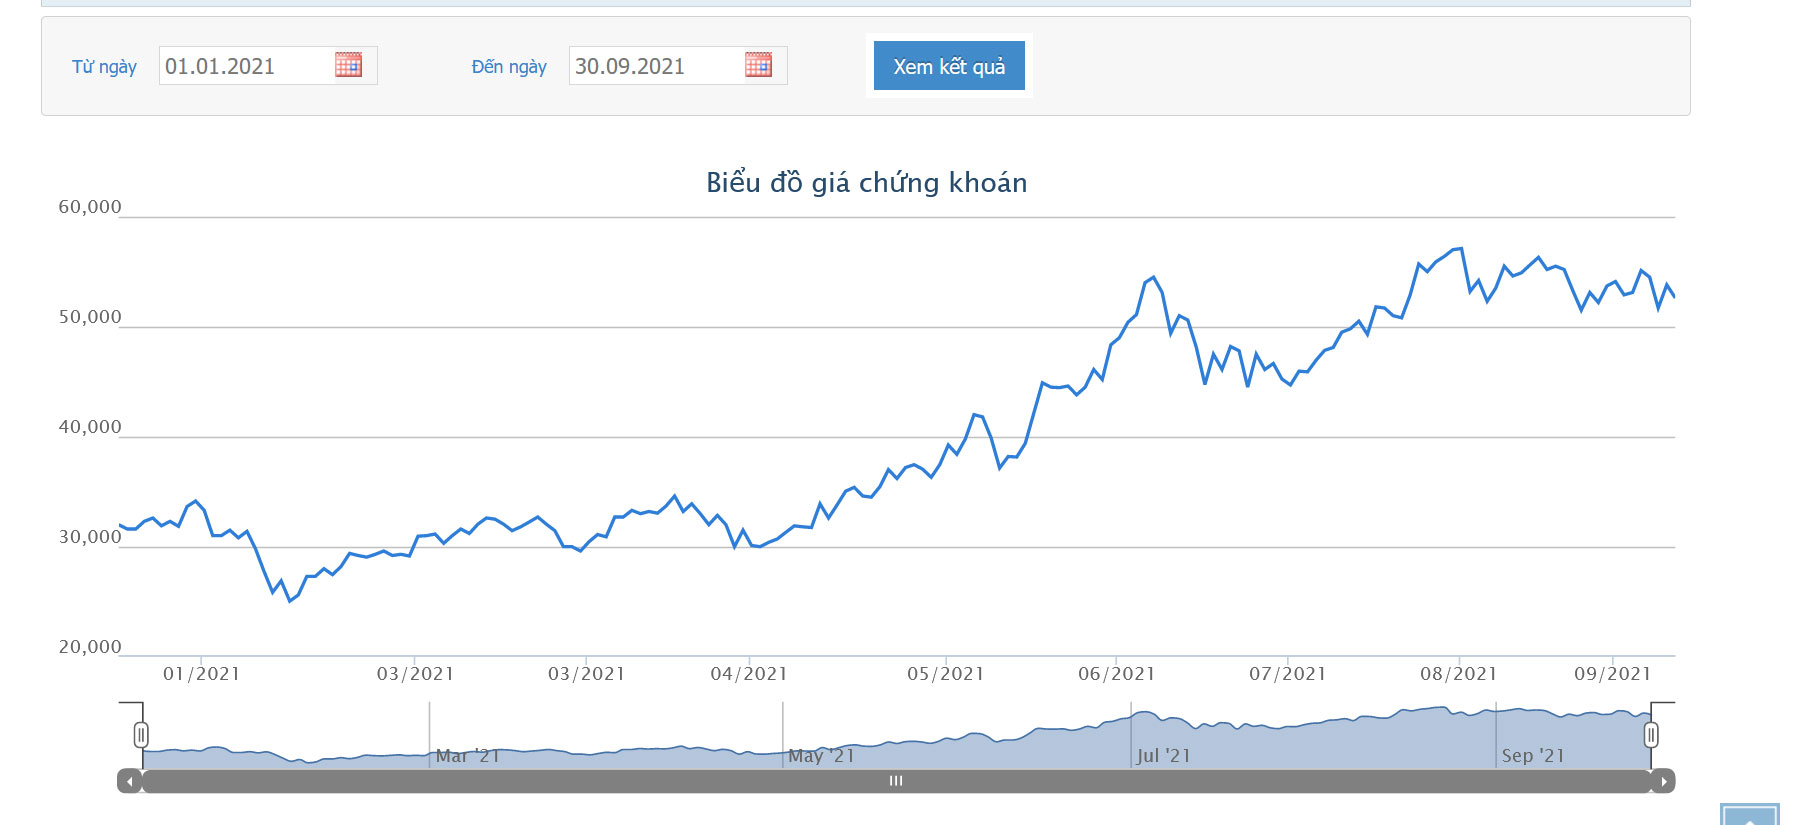Click the 09/2021 x-axis label
The width and height of the screenshot is (1801, 825).
pyautogui.click(x=1613, y=674)
